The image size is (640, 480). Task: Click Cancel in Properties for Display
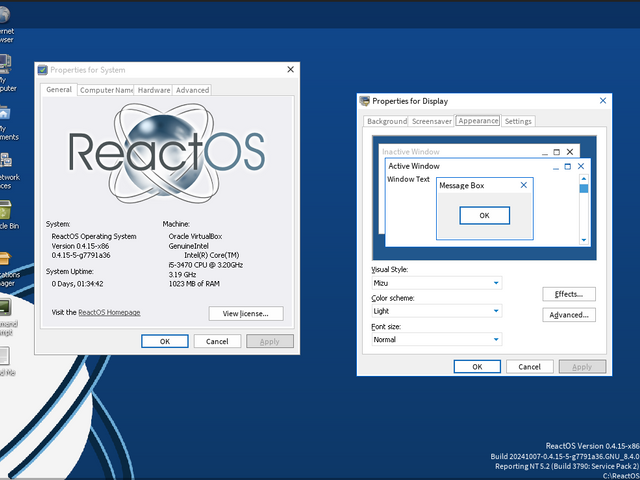tap(529, 367)
